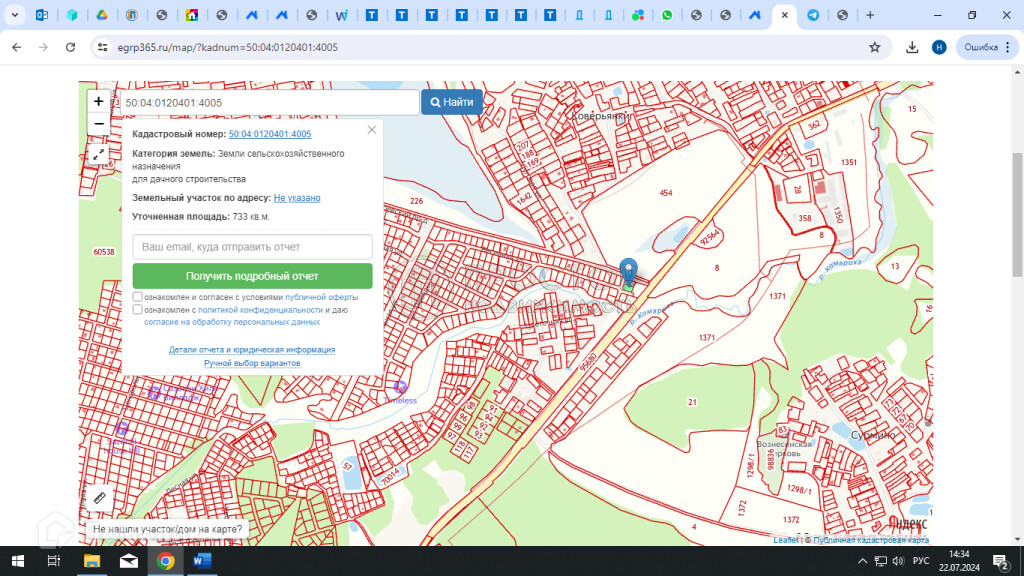Bookmark this page with star icon

875,47
